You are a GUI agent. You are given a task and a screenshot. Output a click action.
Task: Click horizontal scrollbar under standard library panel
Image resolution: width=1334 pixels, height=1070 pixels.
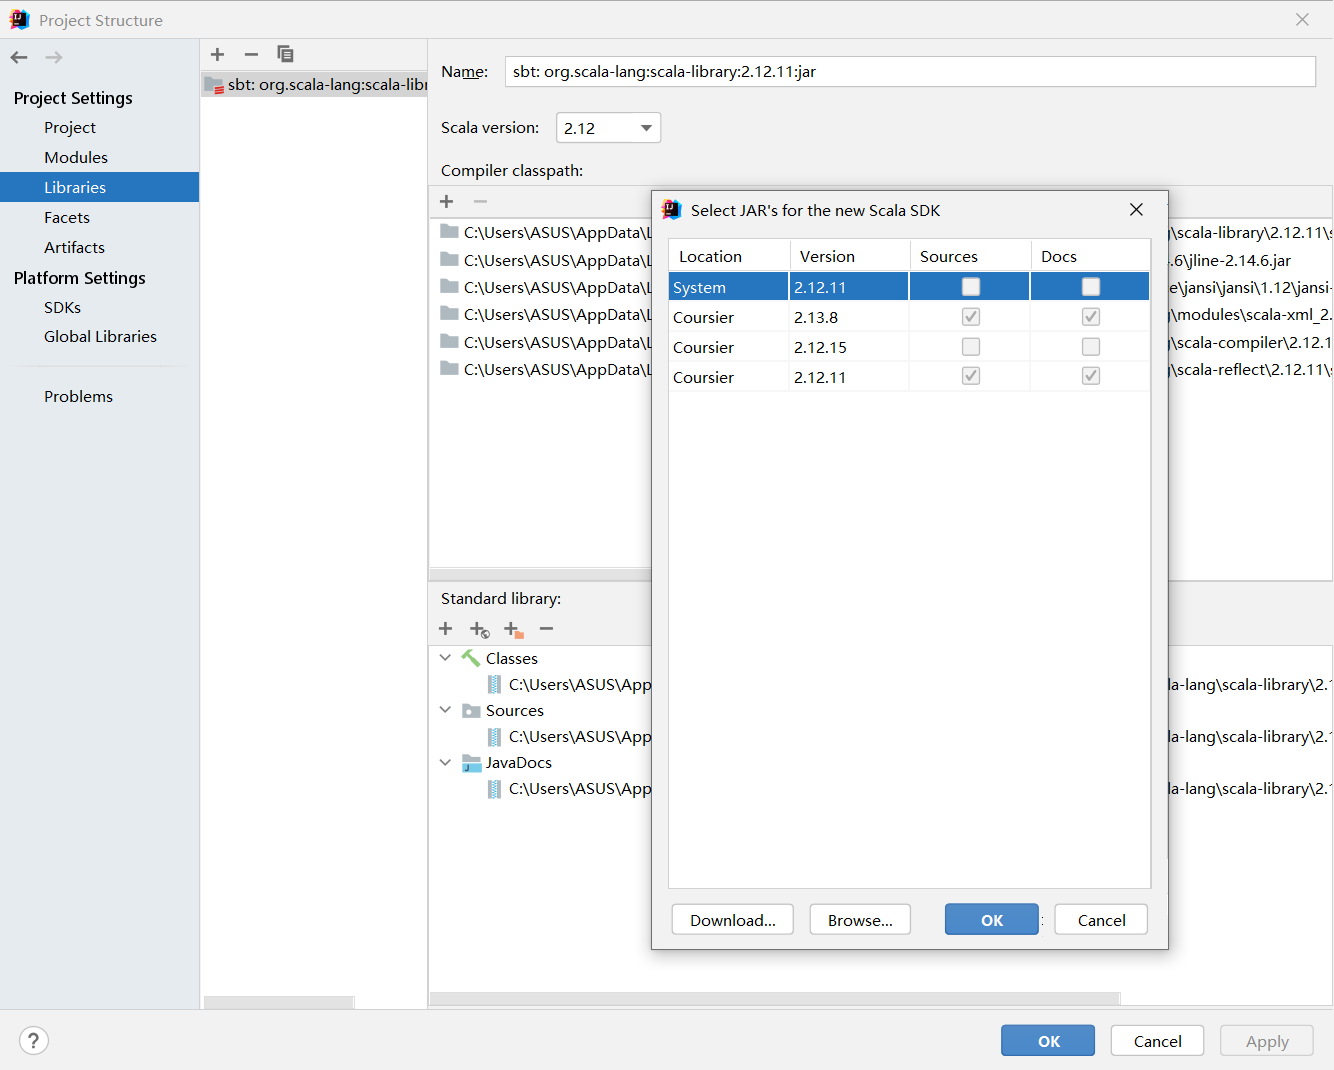click(x=775, y=998)
